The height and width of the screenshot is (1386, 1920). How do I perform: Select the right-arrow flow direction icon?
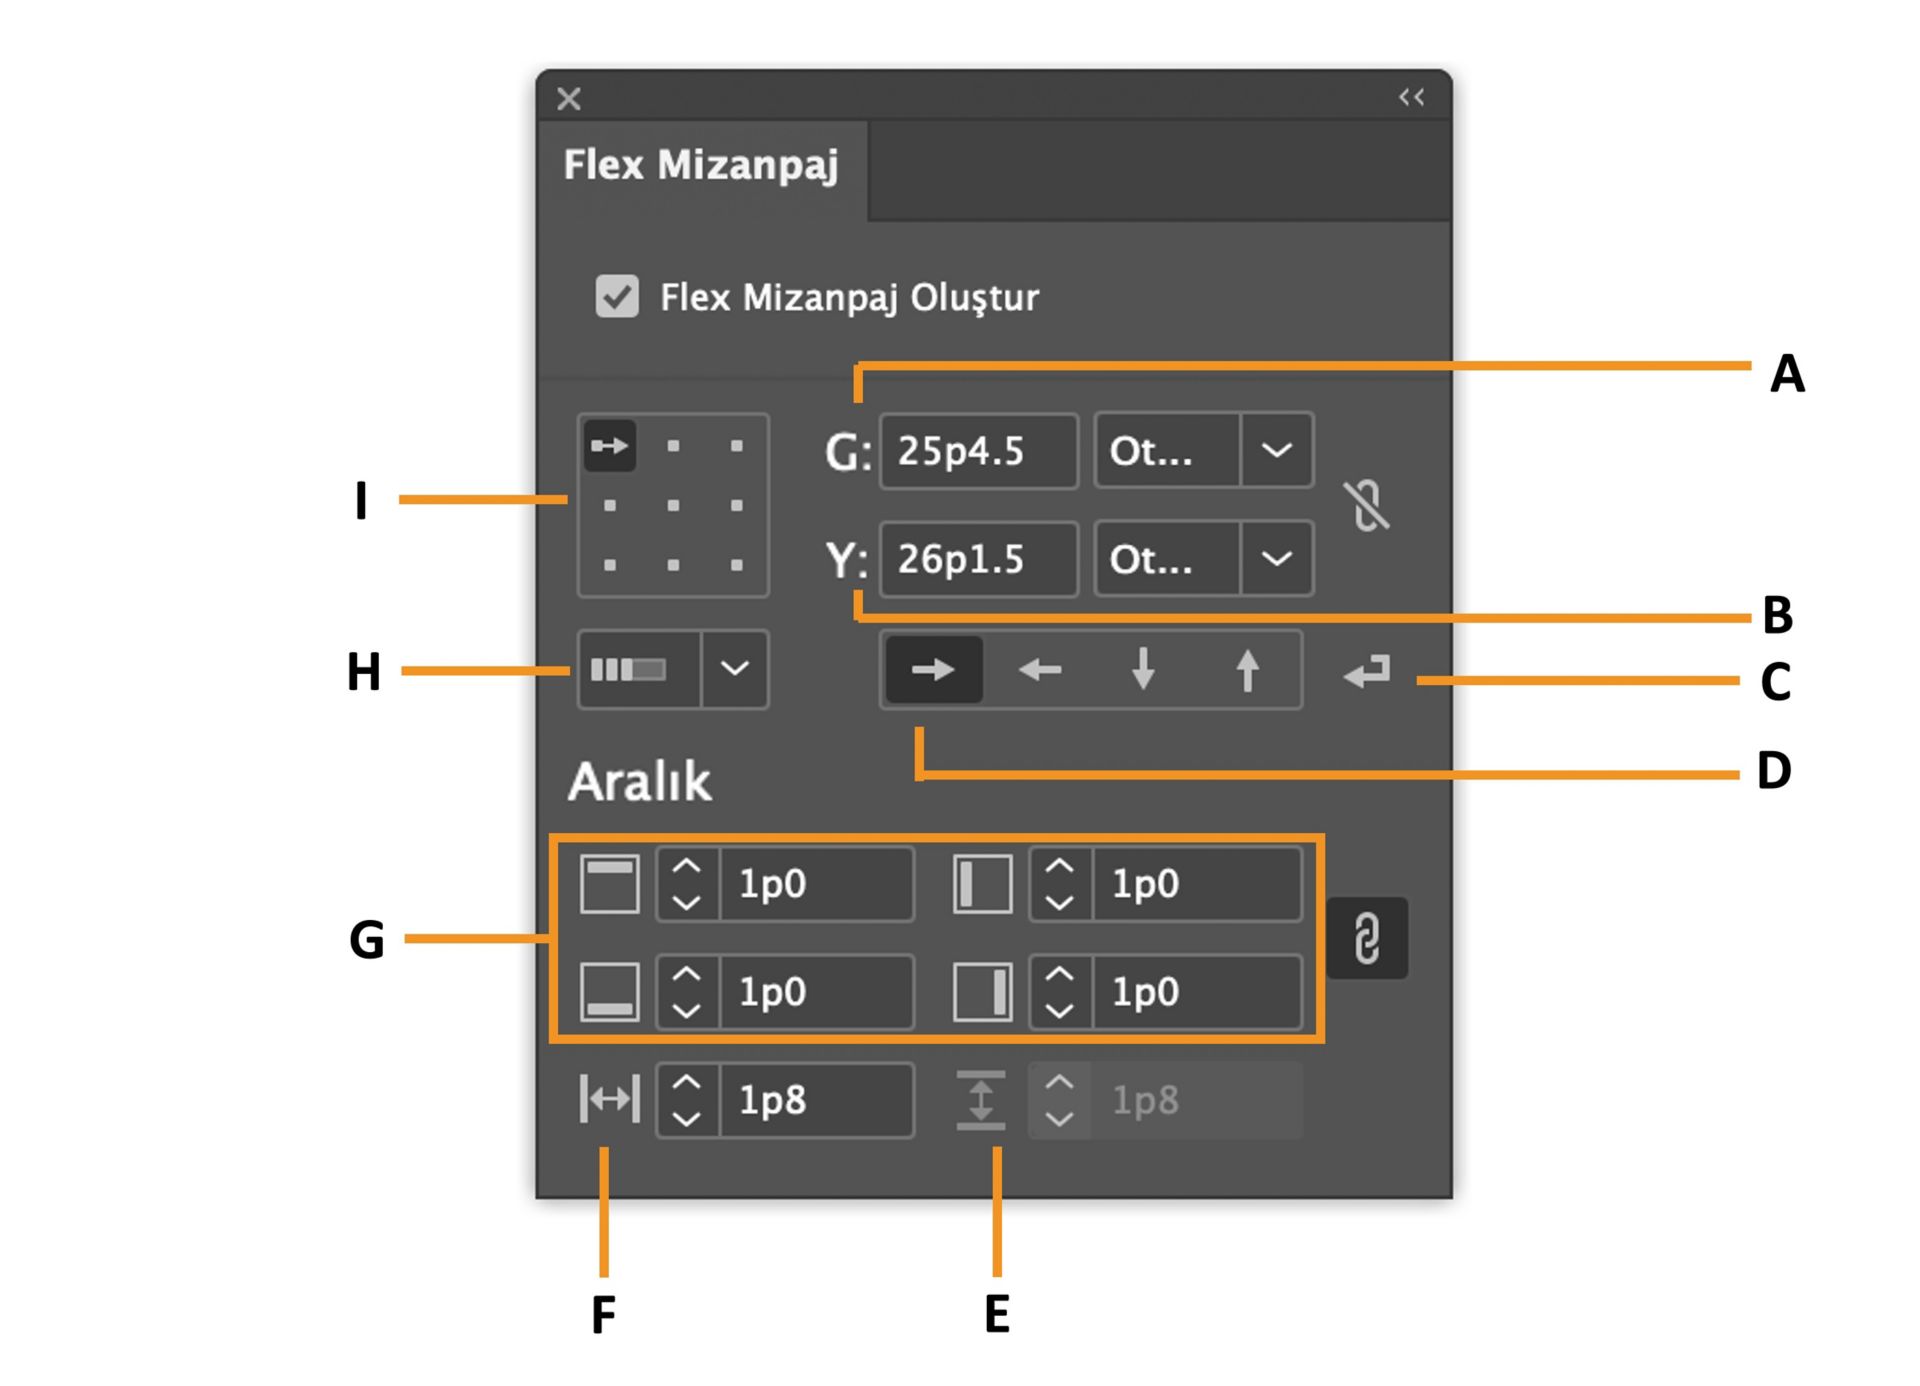tap(933, 670)
